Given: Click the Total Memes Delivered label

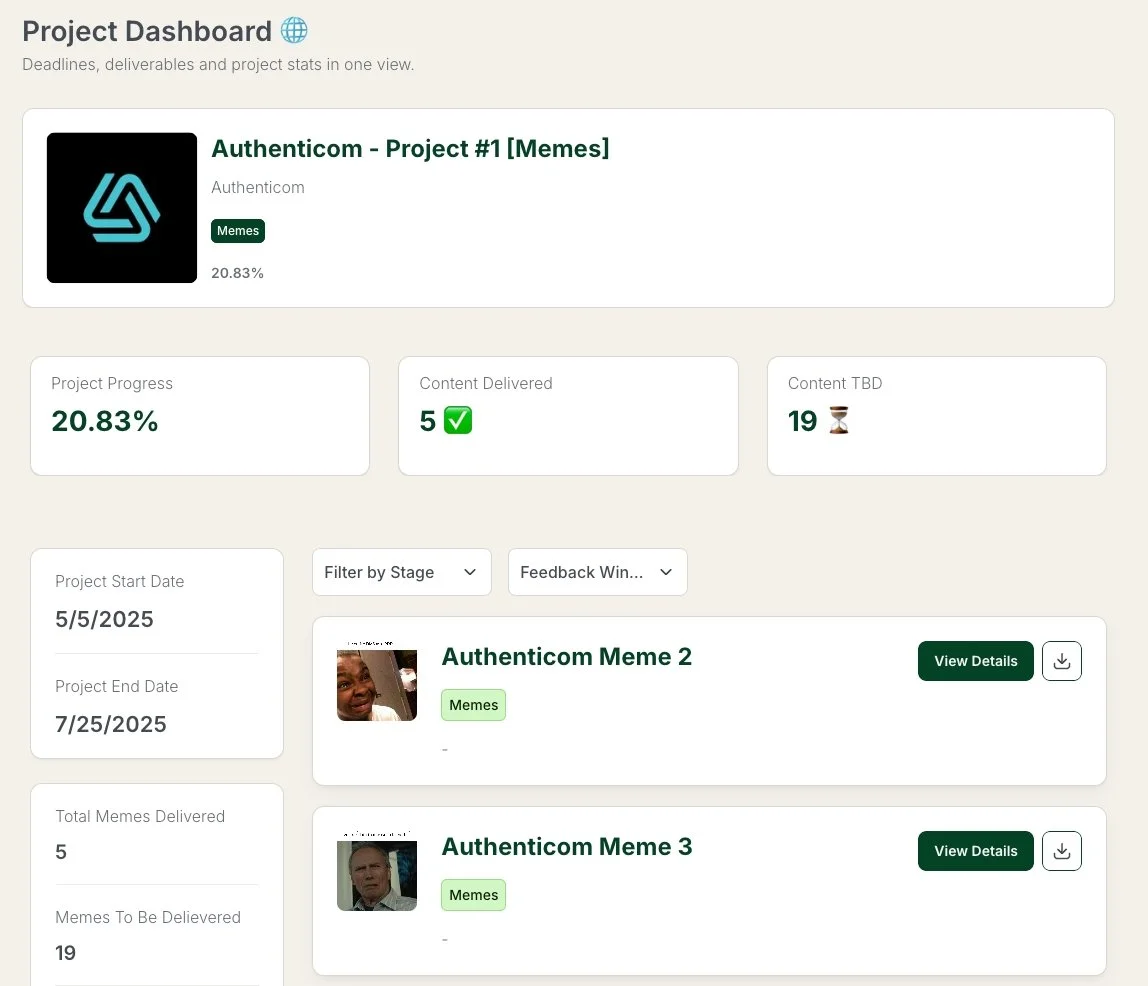Looking at the screenshot, I should (140, 816).
